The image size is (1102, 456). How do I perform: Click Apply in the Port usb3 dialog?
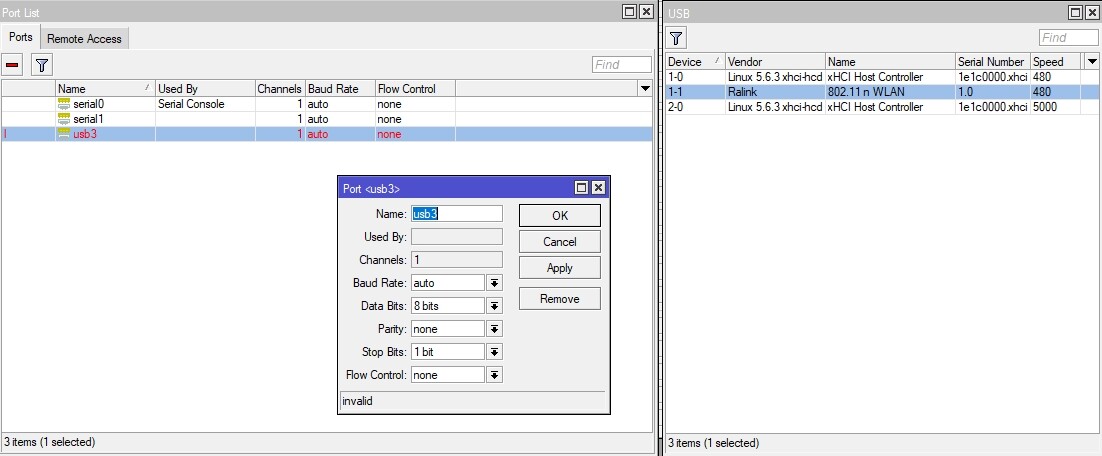click(559, 268)
